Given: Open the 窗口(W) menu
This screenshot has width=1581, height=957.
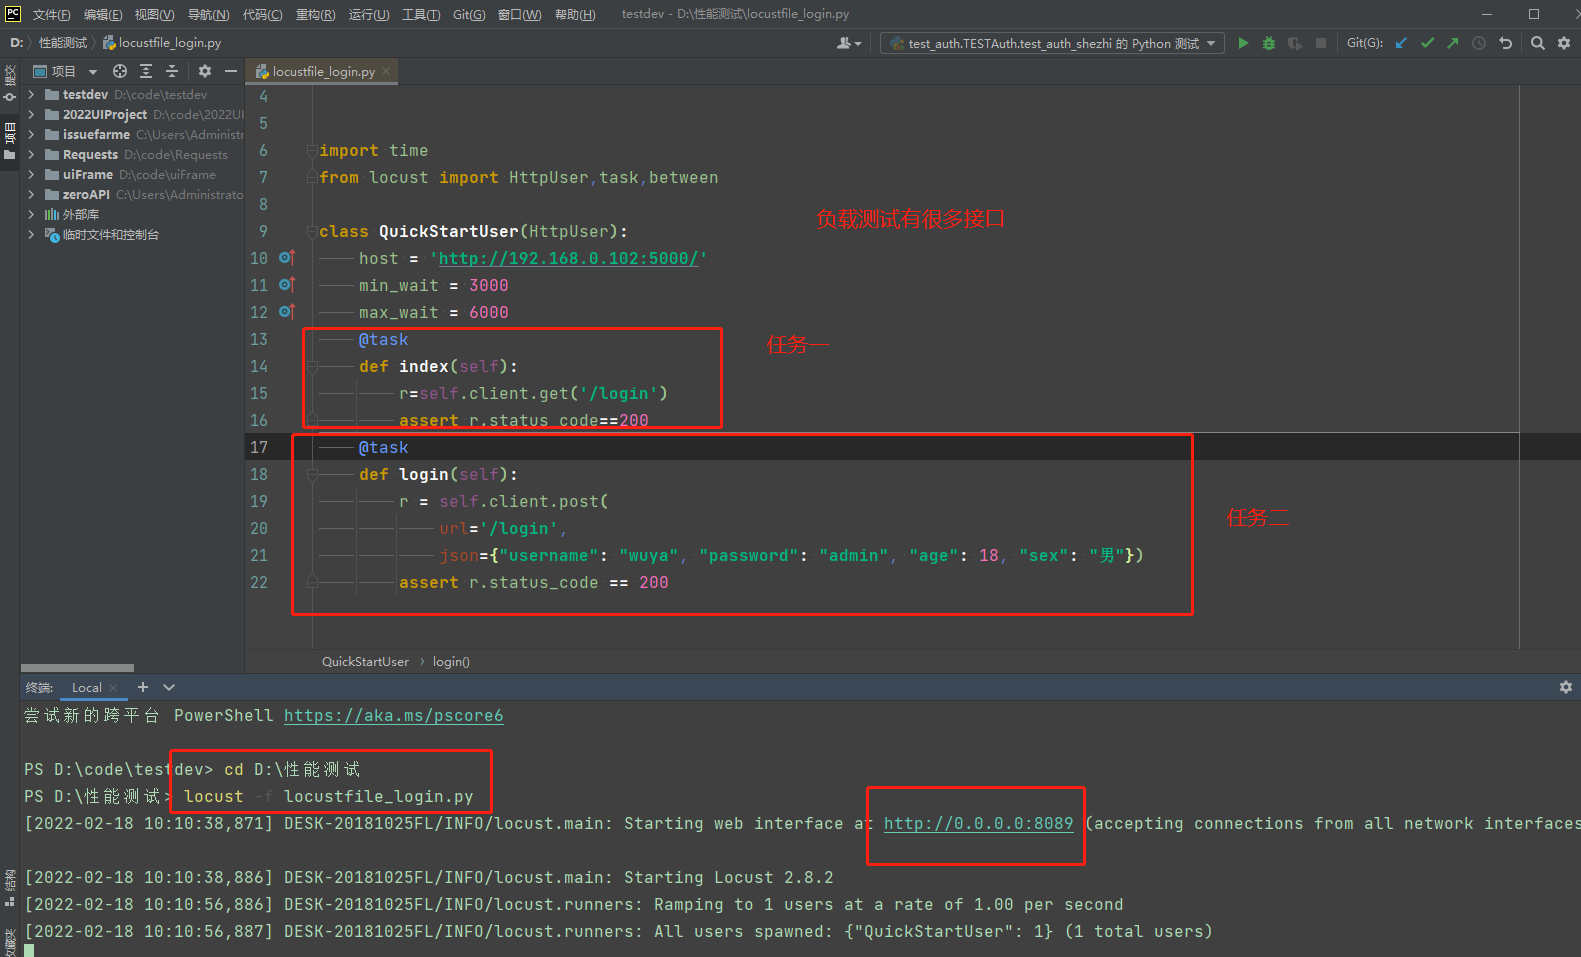Looking at the screenshot, I should (x=520, y=15).
